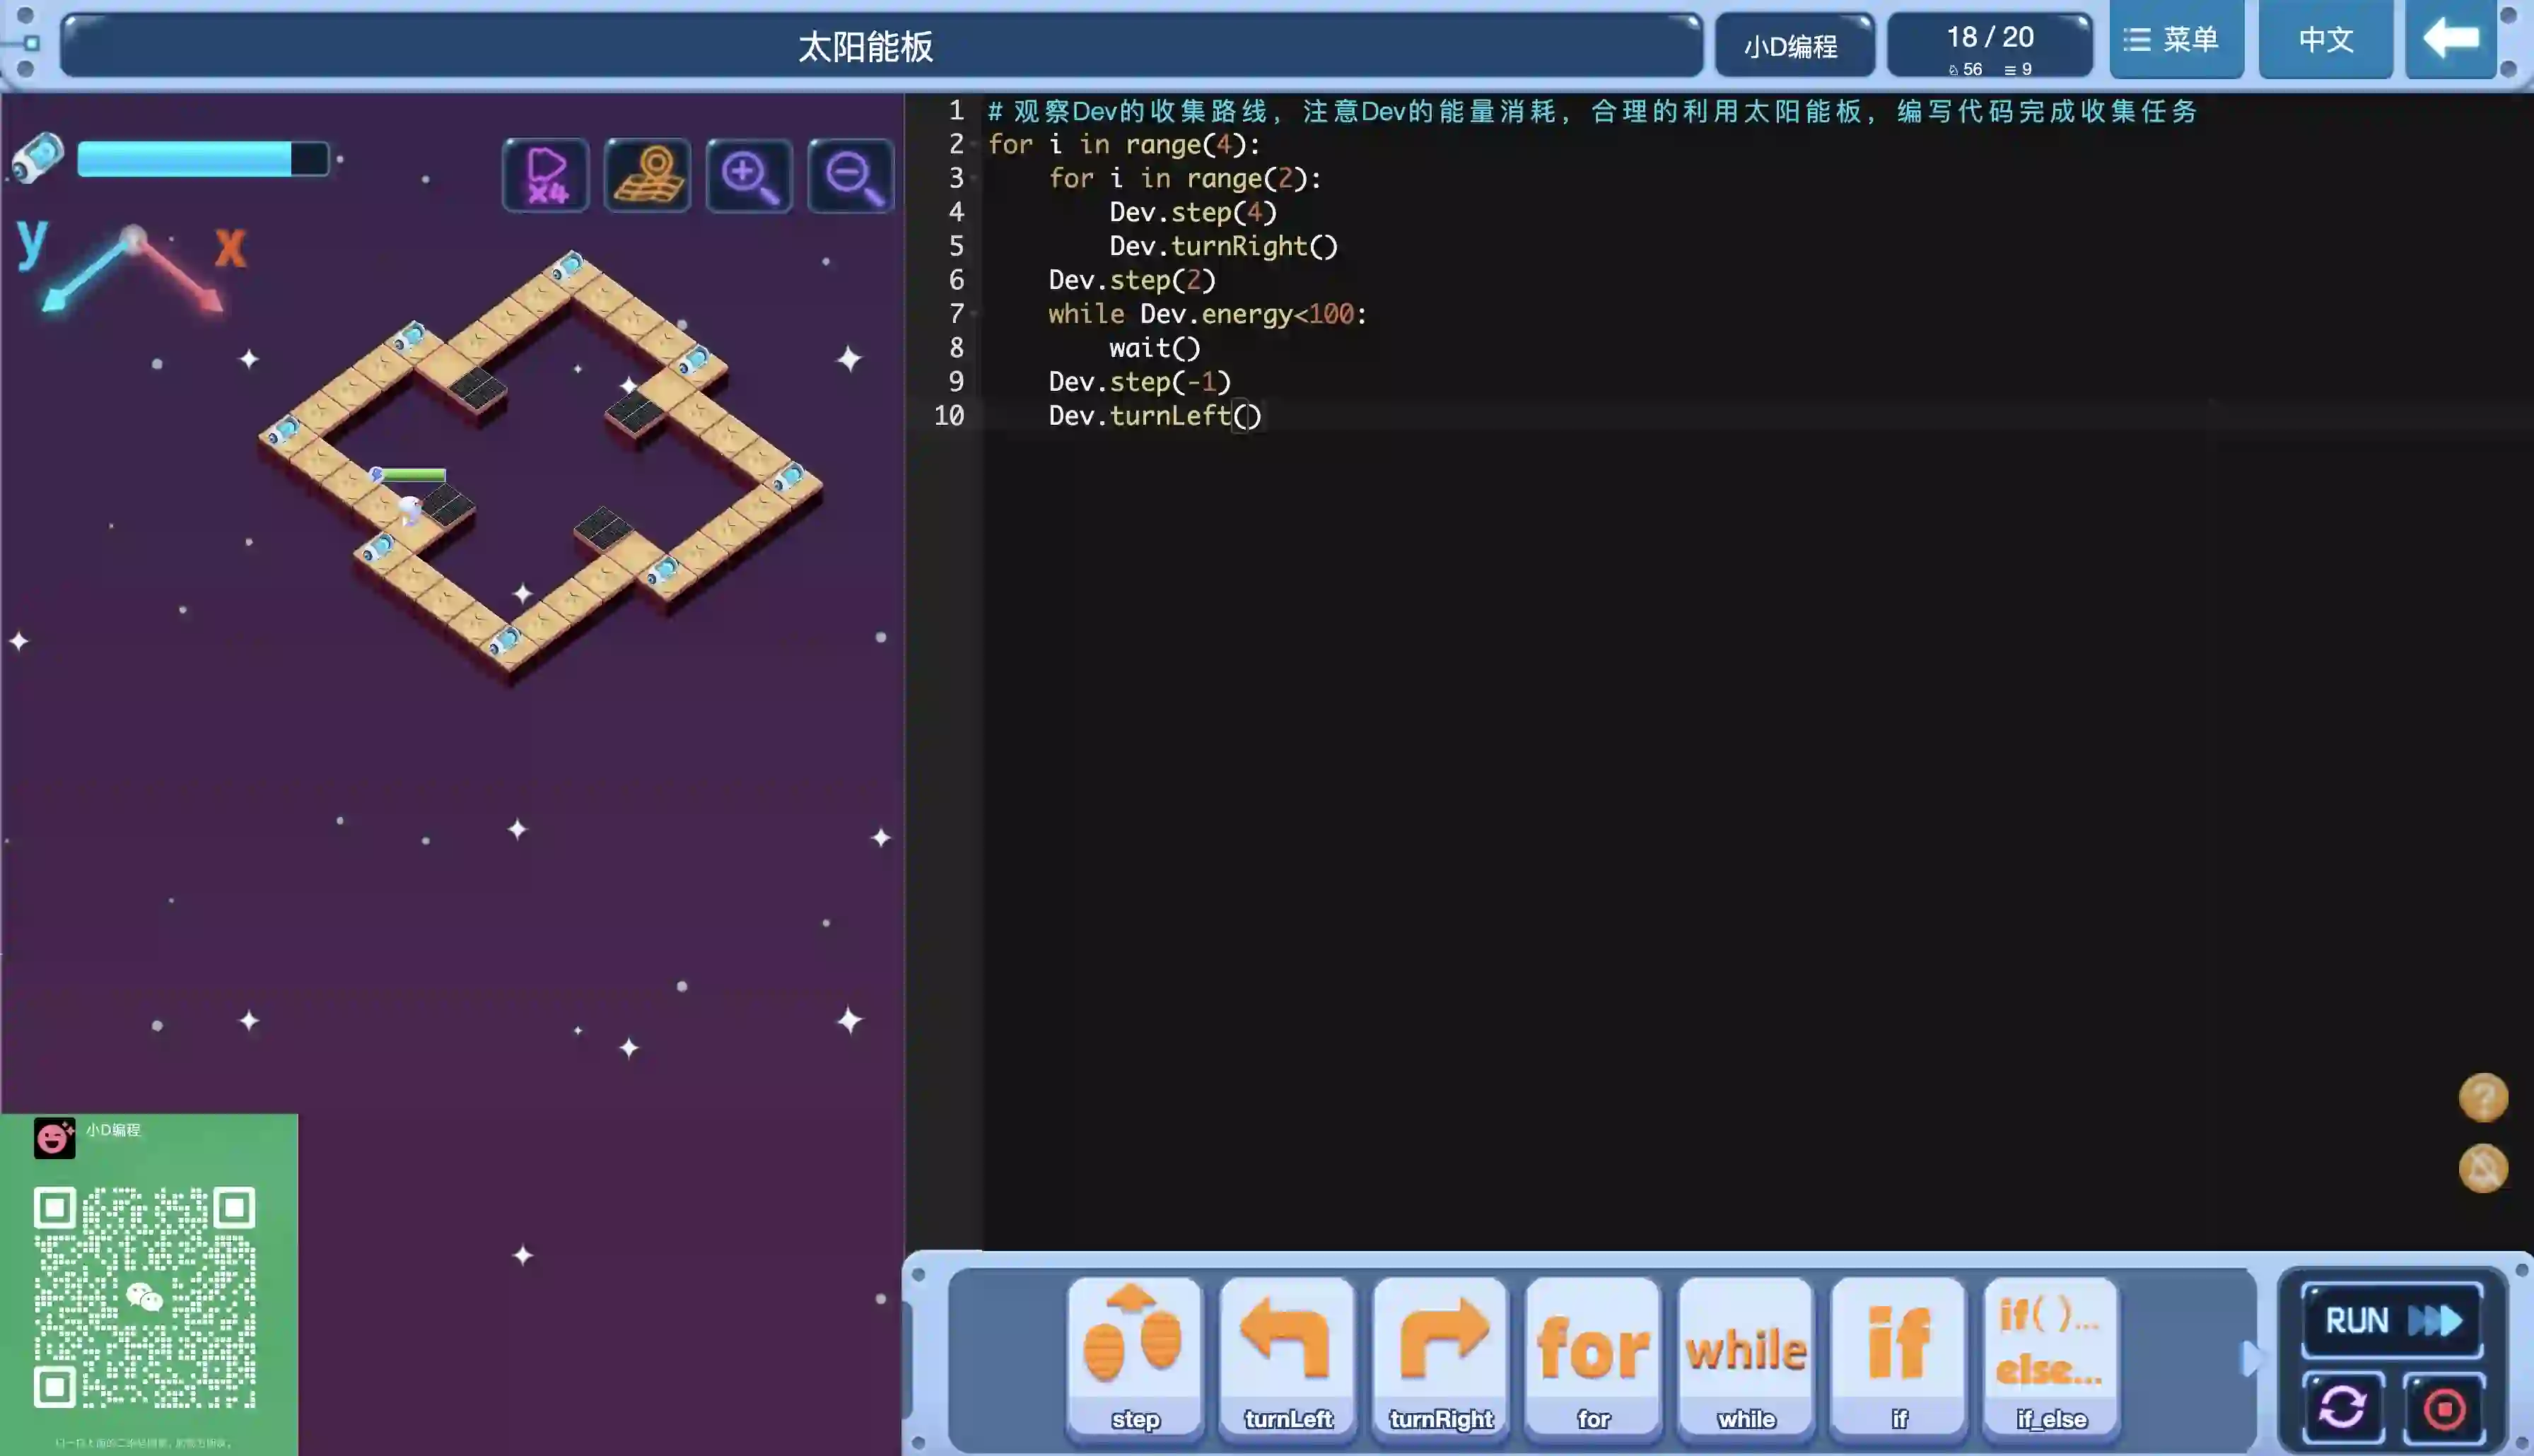Insert the step code block
The width and height of the screenshot is (2534, 1456).
(1134, 1355)
